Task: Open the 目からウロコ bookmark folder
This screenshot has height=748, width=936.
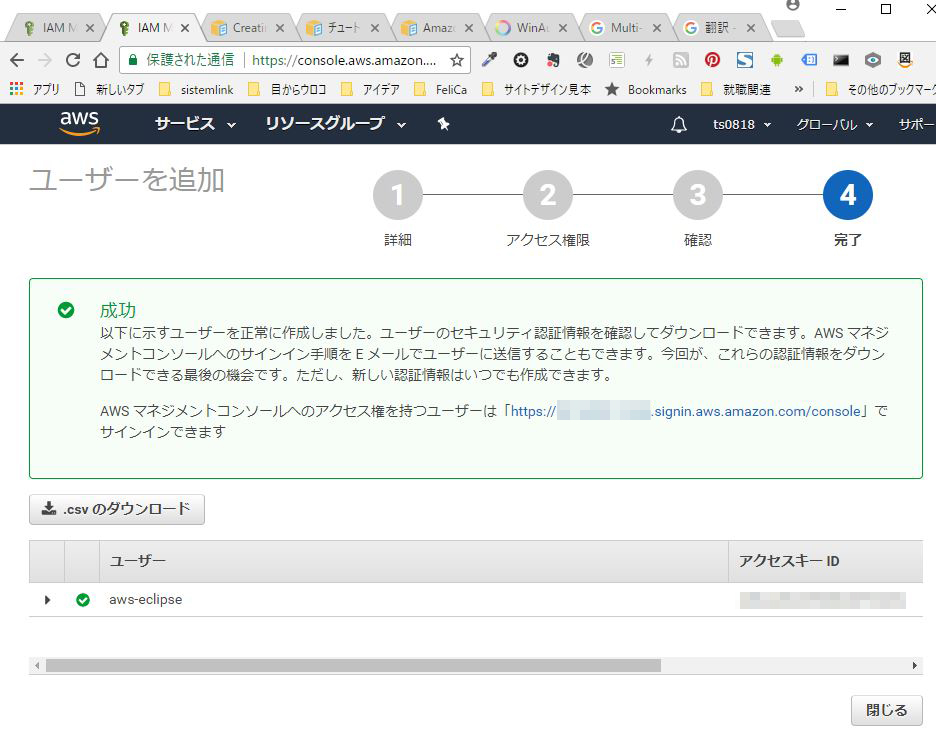Action: [x=287, y=90]
